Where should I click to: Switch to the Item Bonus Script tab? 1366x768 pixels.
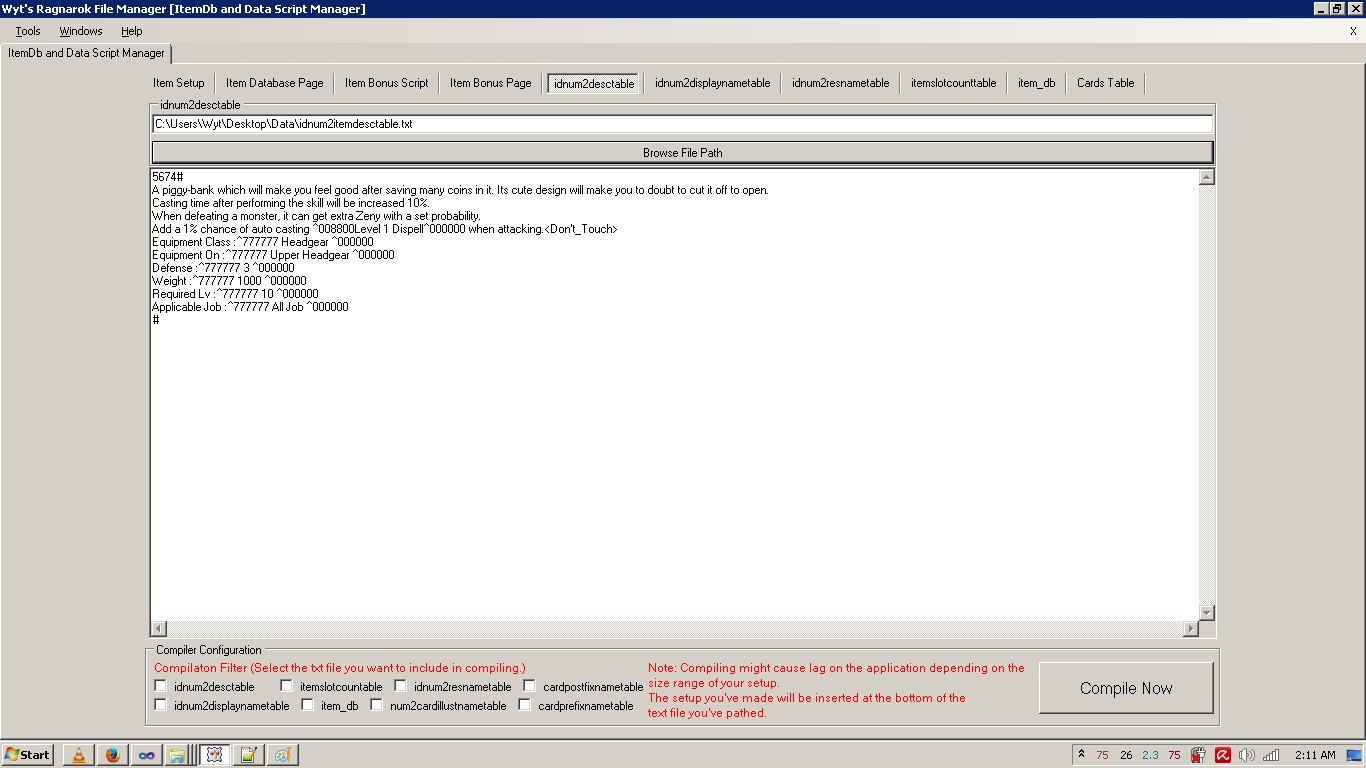click(x=386, y=83)
